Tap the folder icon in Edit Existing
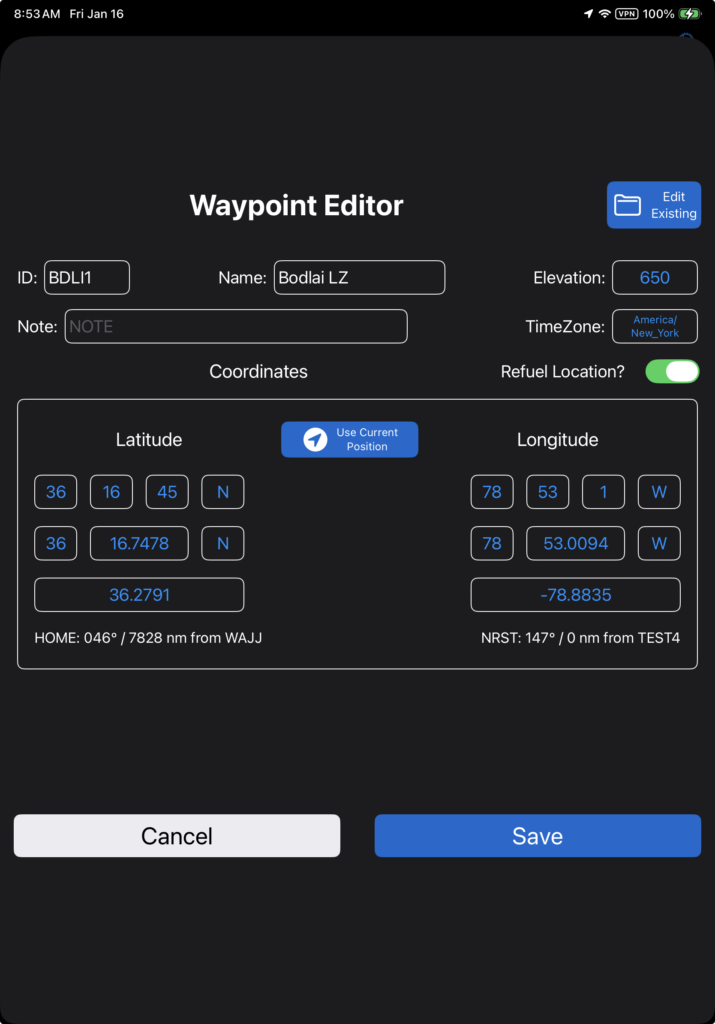Screen dimensions: 715x1024 pos(628,205)
